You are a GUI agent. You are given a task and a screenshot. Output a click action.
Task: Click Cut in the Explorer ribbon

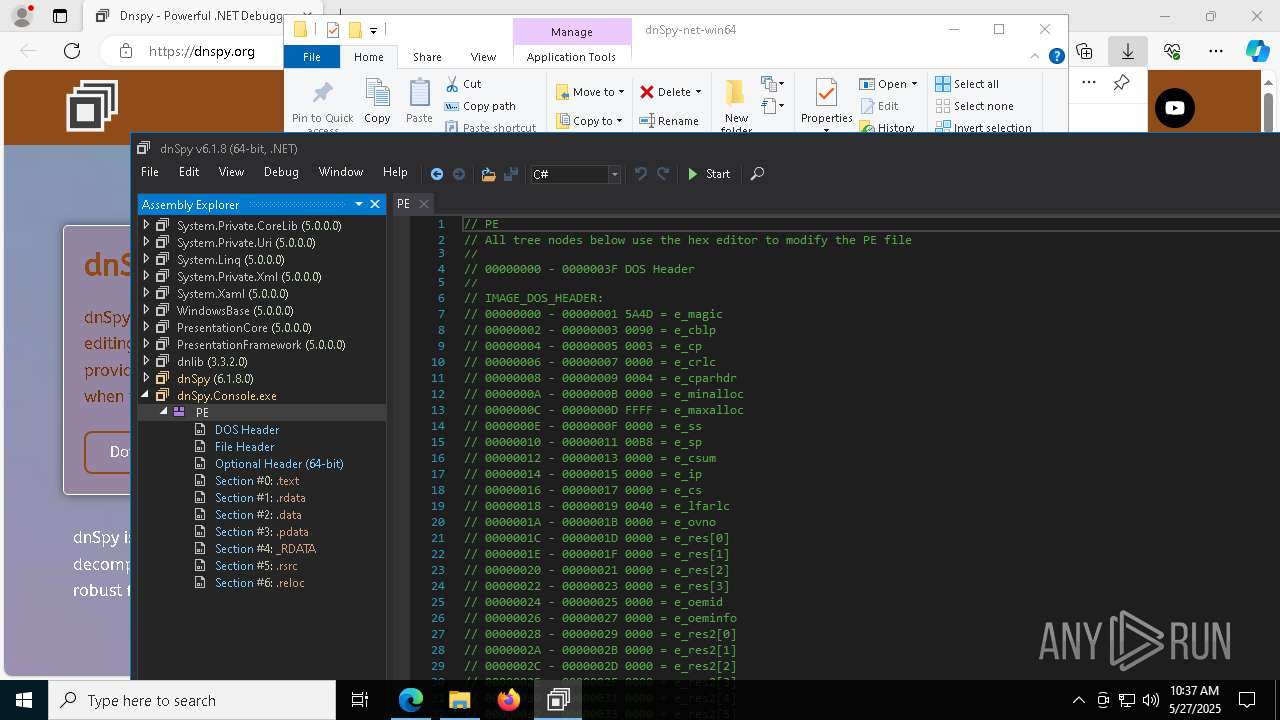pos(463,84)
